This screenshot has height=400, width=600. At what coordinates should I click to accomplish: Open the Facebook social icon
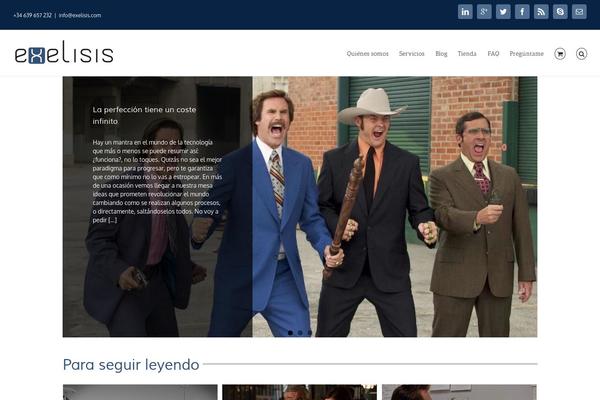[x=522, y=12]
